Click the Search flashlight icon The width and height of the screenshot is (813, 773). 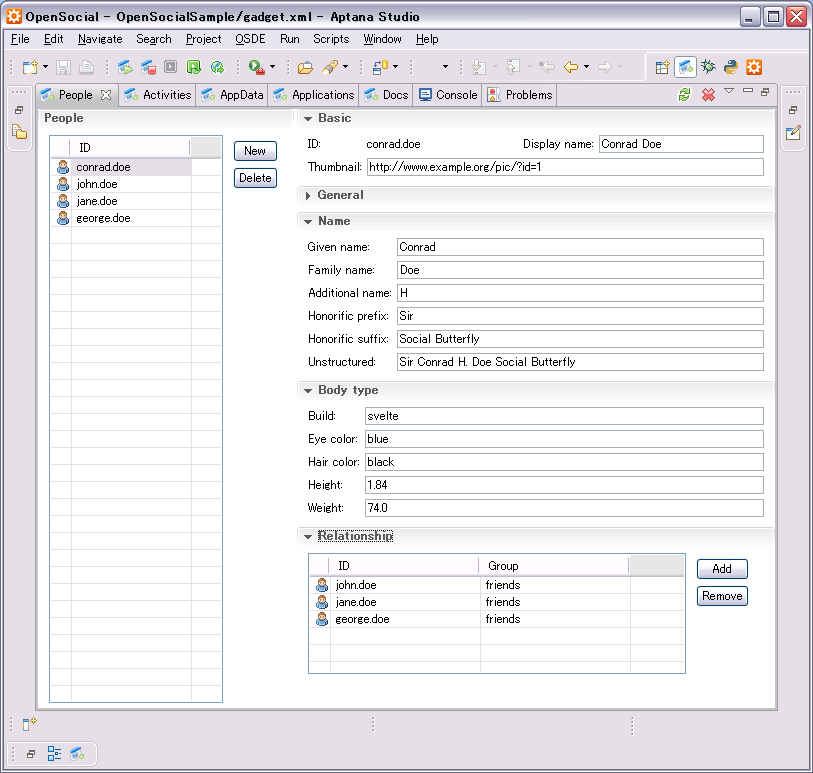tap(330, 67)
